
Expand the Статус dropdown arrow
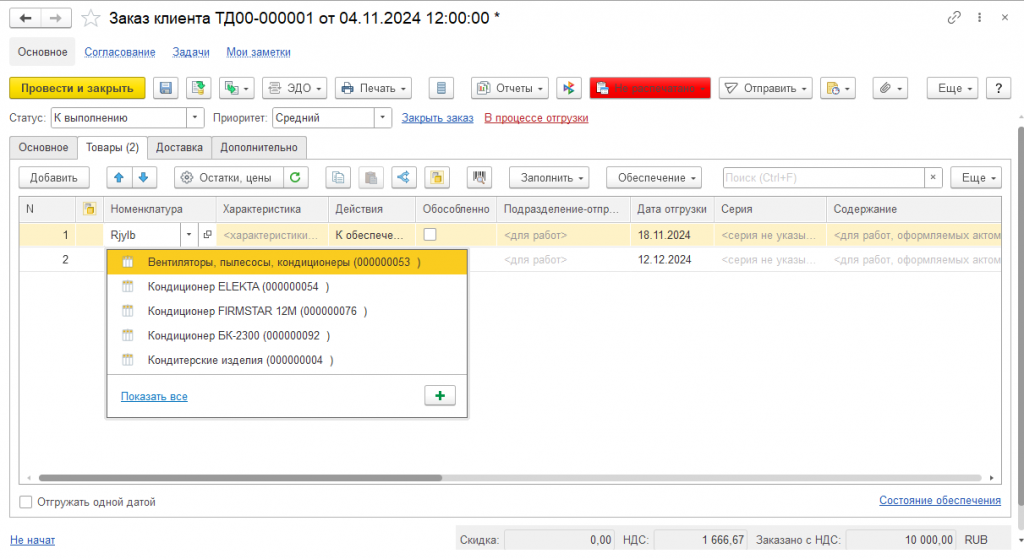pos(195,118)
